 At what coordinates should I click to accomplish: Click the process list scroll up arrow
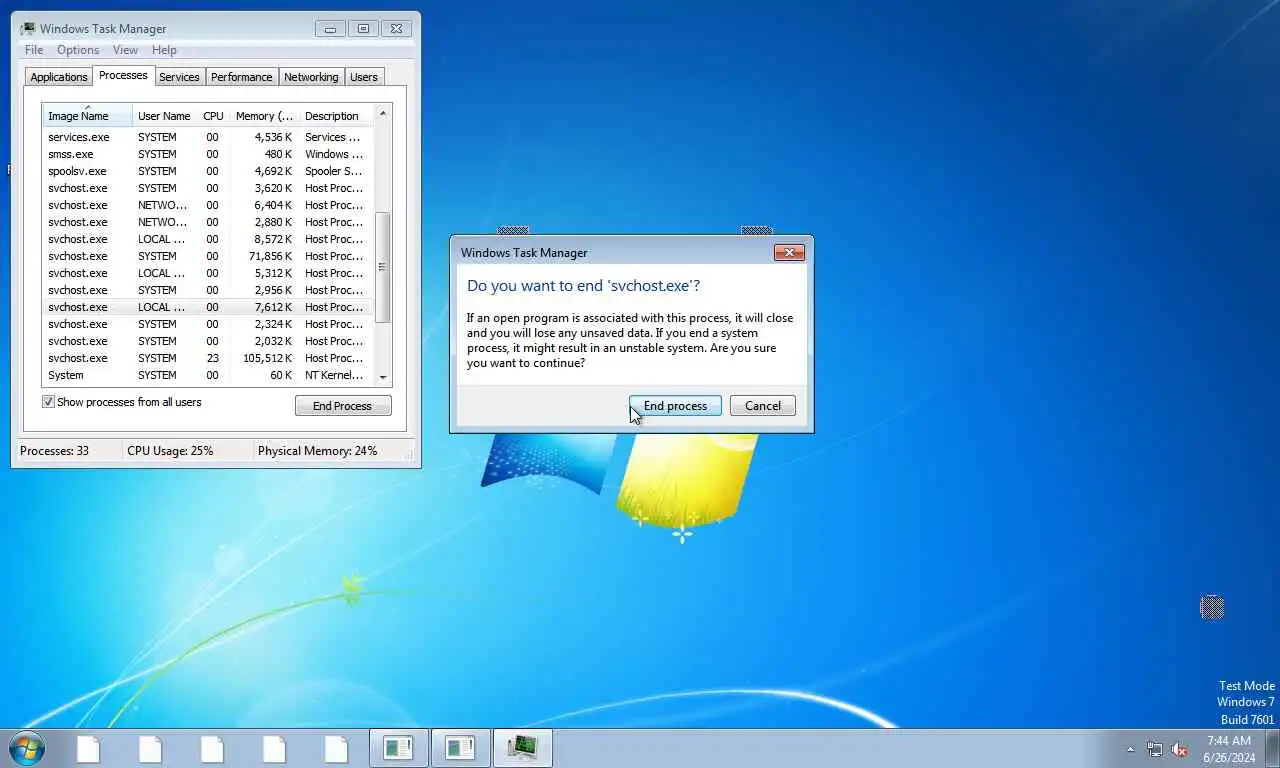383,114
